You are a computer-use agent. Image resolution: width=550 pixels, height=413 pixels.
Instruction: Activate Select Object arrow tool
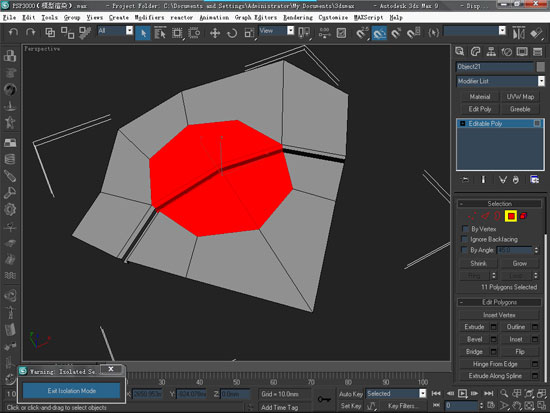click(x=143, y=33)
